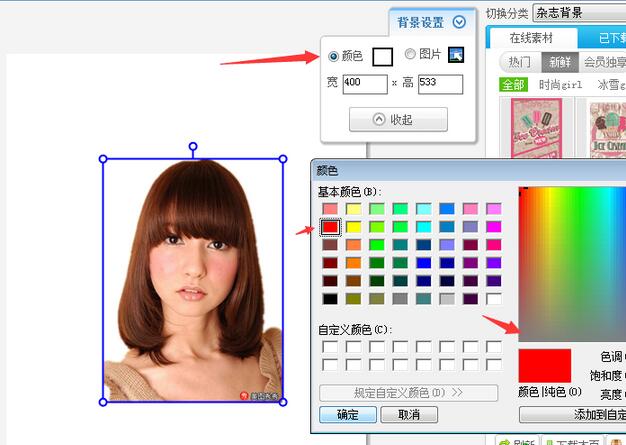The height and width of the screenshot is (445, 626).
Task: Click the top-right resize handle of the portrait
Action: pyautogui.click(x=283, y=159)
